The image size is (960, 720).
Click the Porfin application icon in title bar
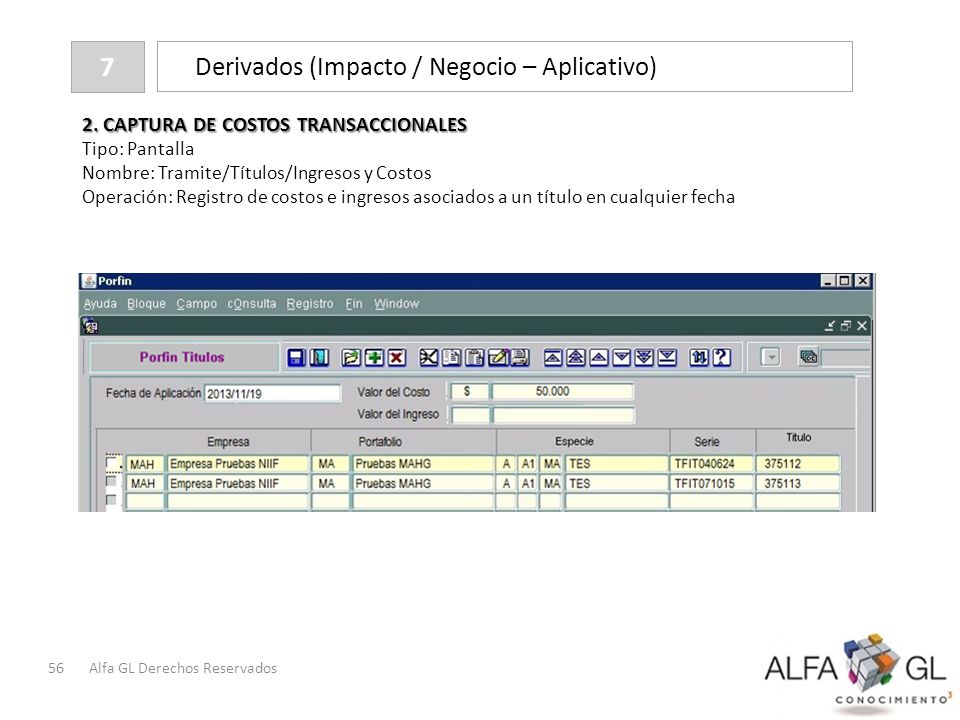click(89, 281)
